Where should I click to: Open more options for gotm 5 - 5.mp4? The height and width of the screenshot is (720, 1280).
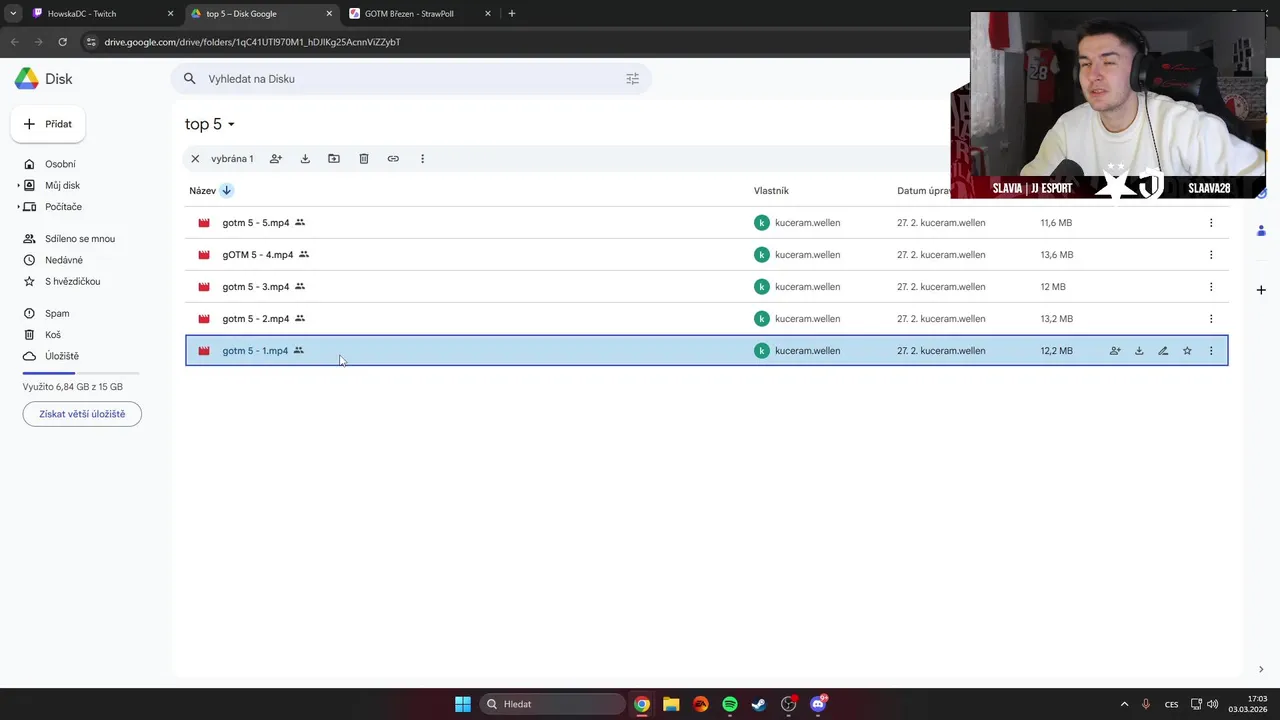point(1211,223)
